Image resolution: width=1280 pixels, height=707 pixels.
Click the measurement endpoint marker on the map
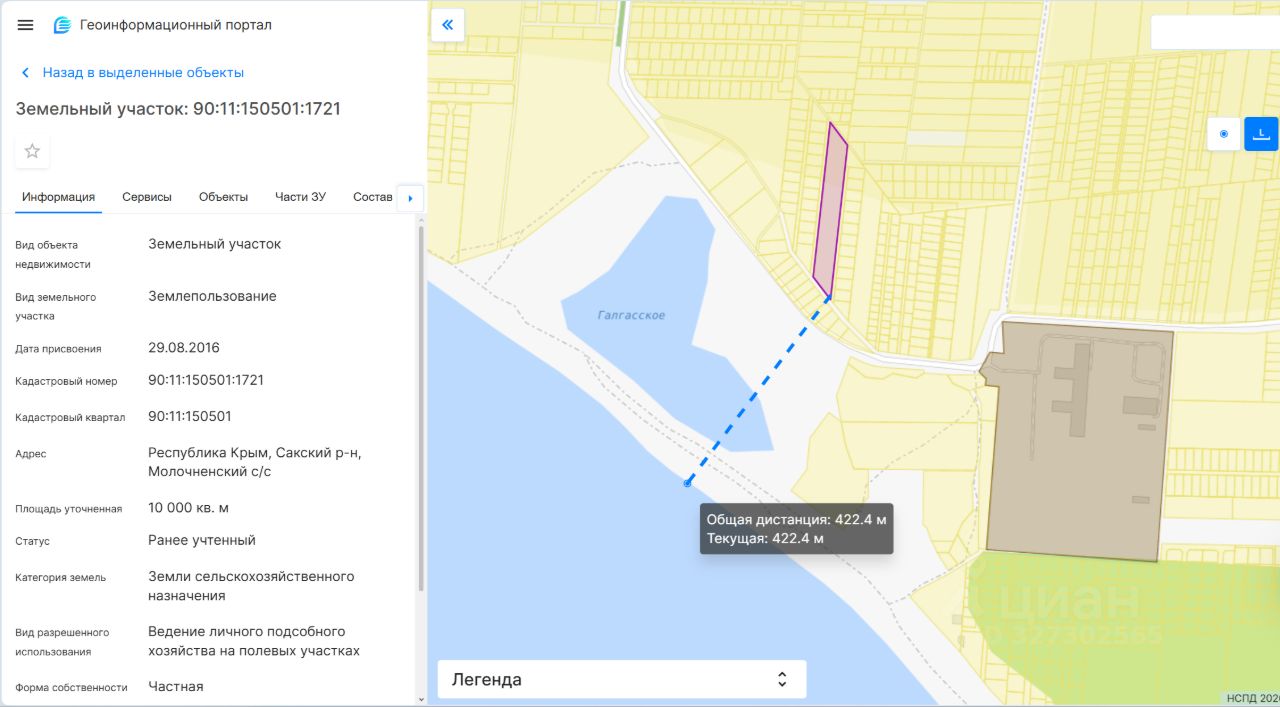point(687,483)
